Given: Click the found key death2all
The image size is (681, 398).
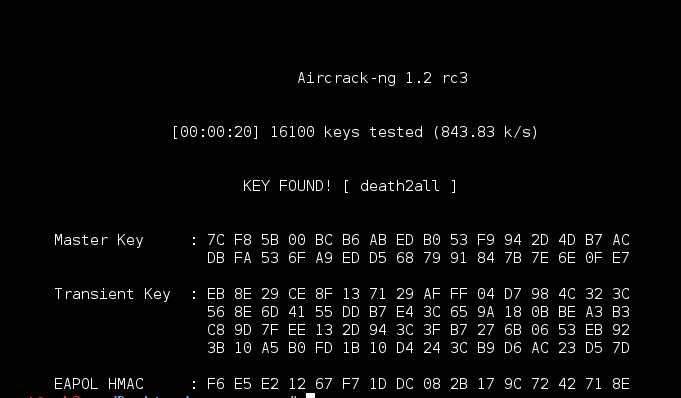Looking at the screenshot, I should 400,186.
